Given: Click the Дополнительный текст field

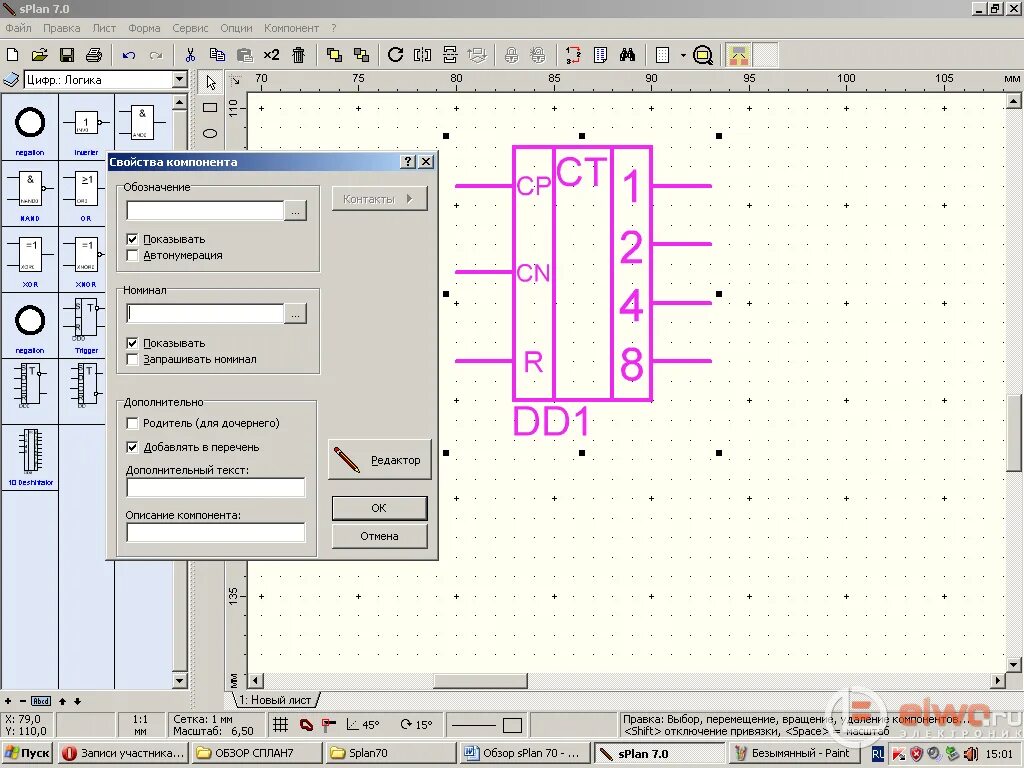Looking at the screenshot, I should tap(216, 487).
